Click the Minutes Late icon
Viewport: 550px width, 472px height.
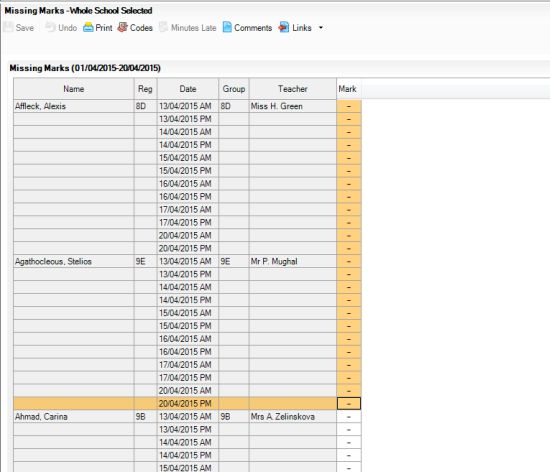tap(164, 27)
